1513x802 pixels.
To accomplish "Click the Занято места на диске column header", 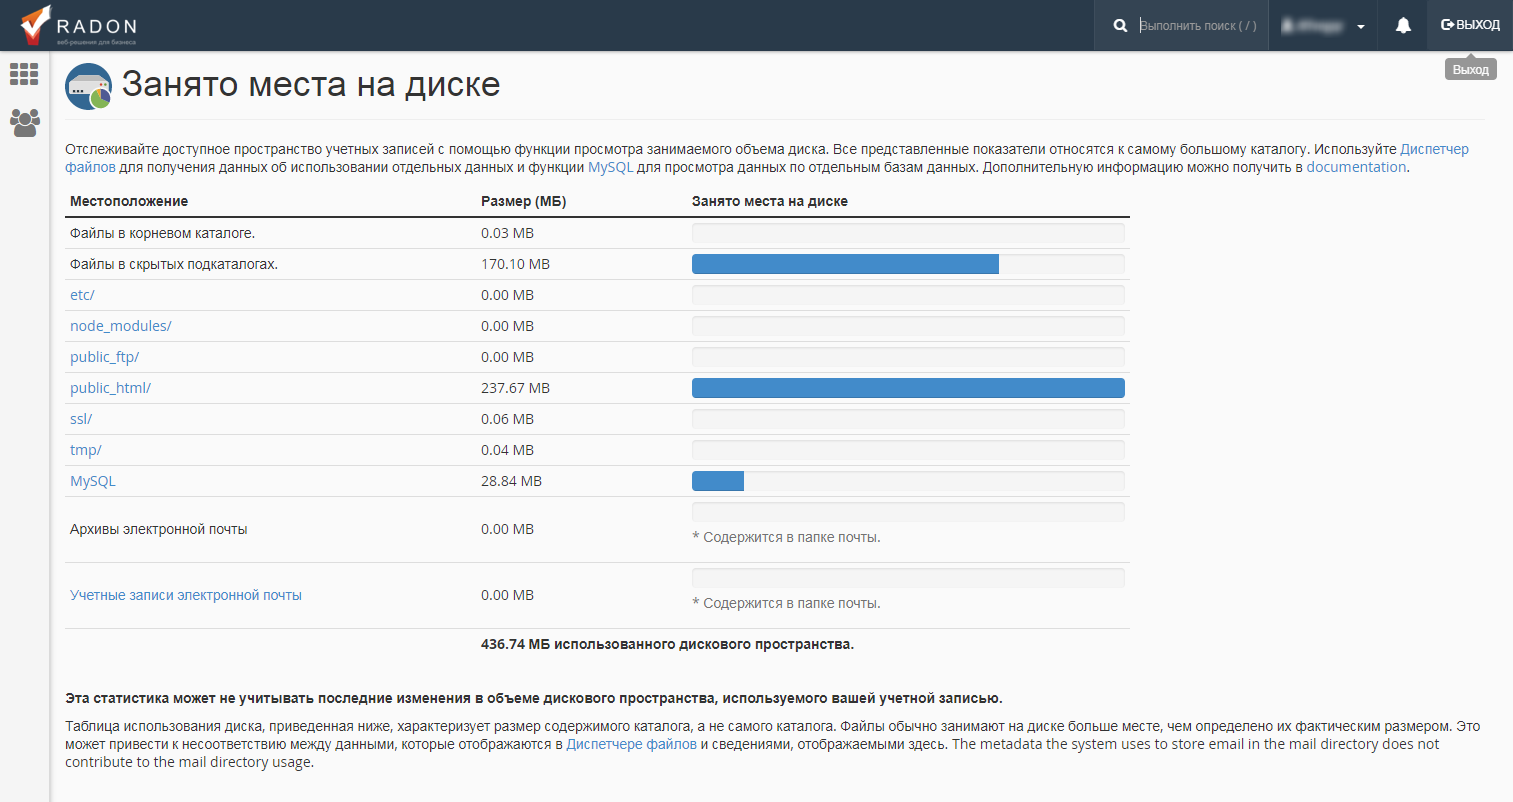I will 769,201.
